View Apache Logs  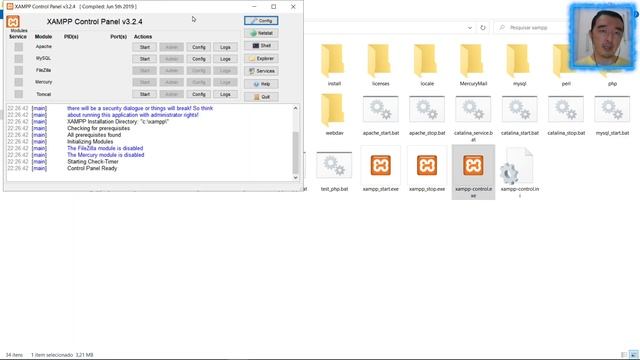(225, 47)
